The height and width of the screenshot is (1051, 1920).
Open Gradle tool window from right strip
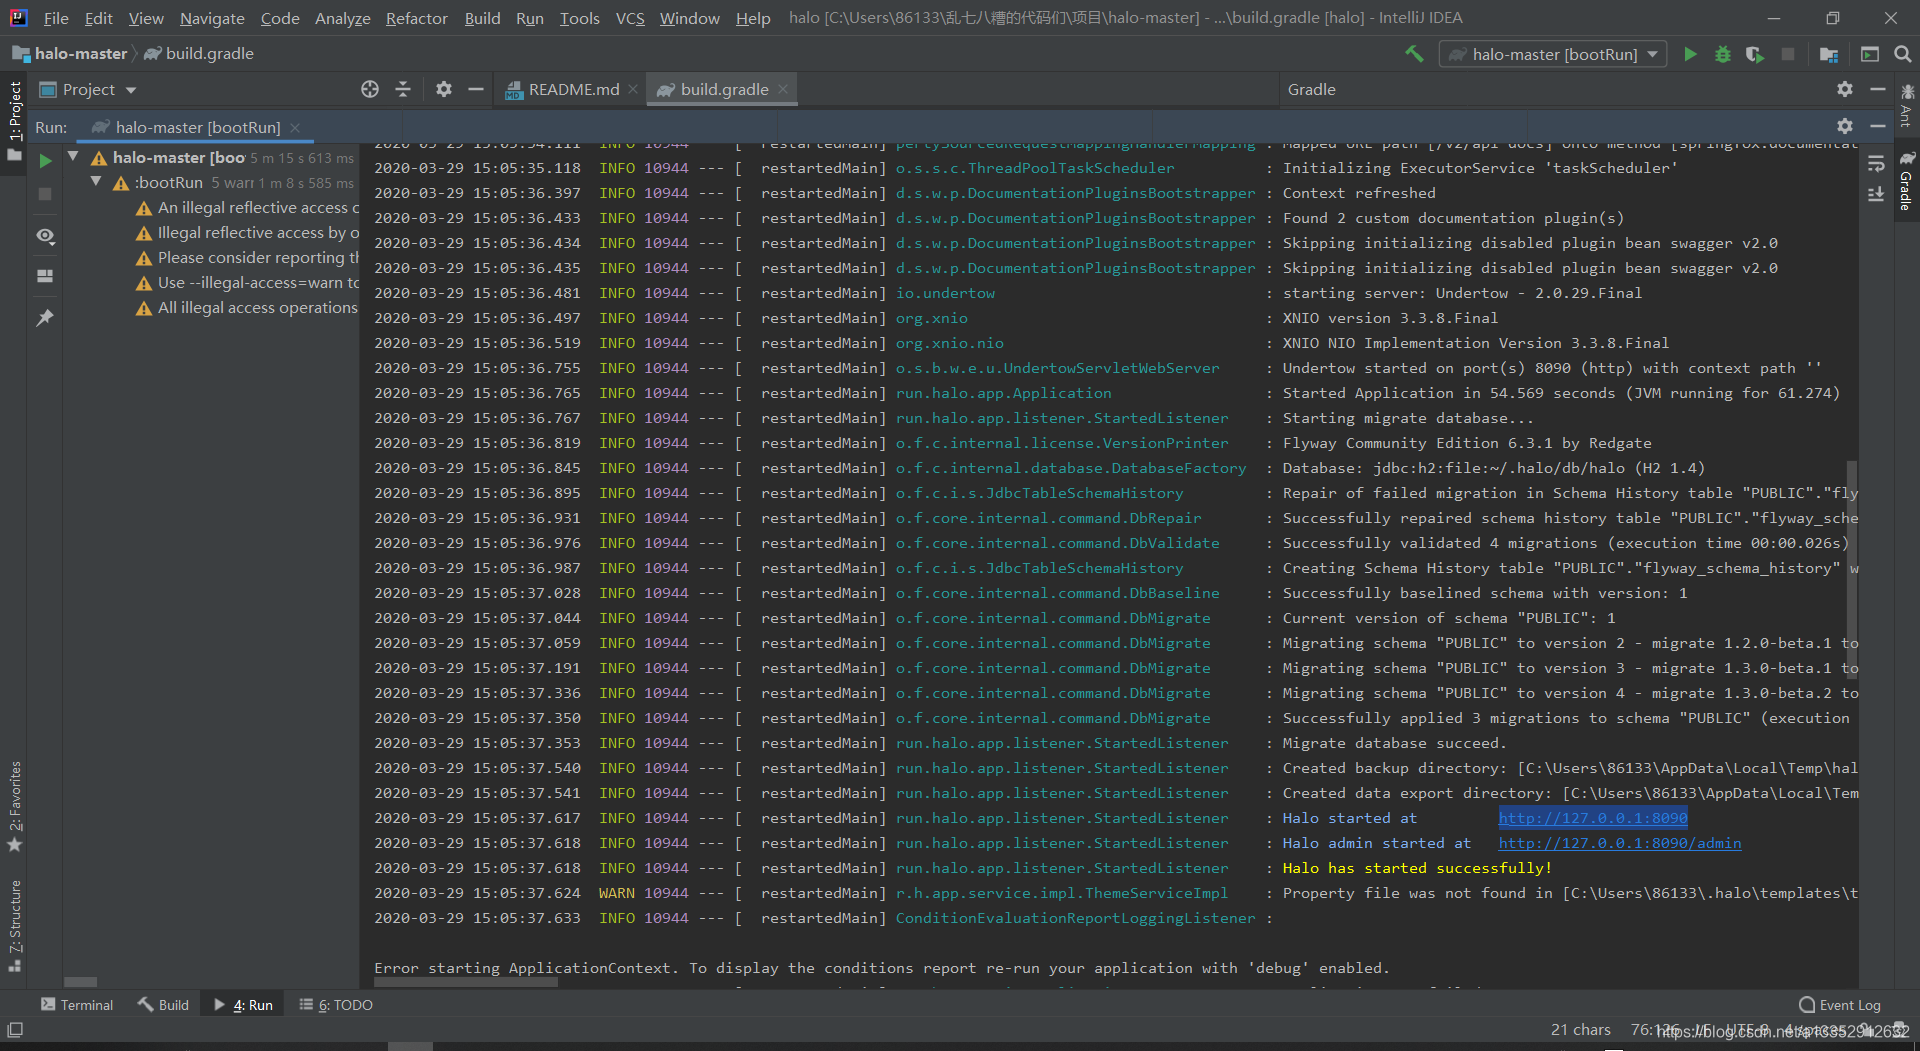click(1907, 181)
